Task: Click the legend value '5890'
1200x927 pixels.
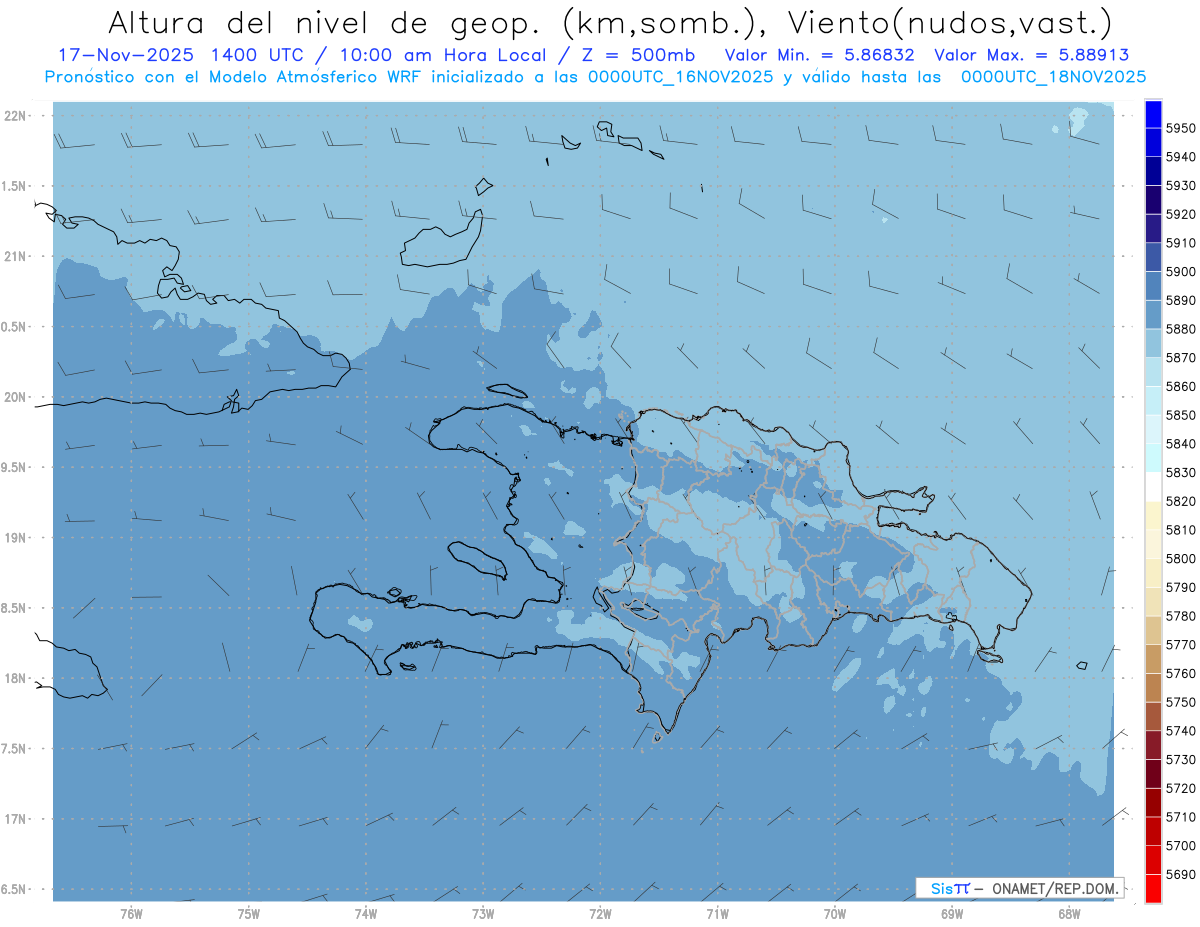Action: click(1181, 300)
